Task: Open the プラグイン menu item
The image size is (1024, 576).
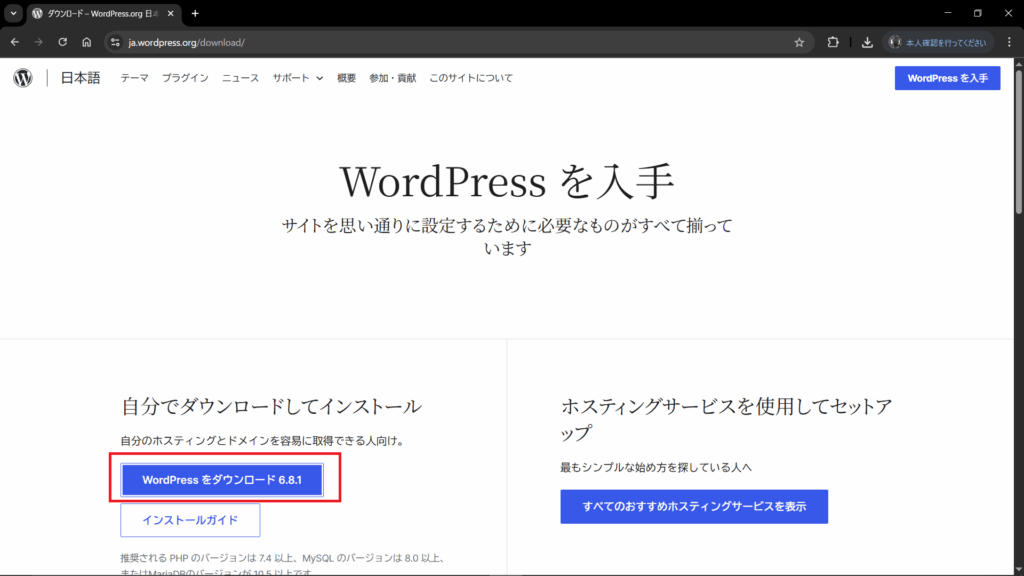Action: pos(185,78)
